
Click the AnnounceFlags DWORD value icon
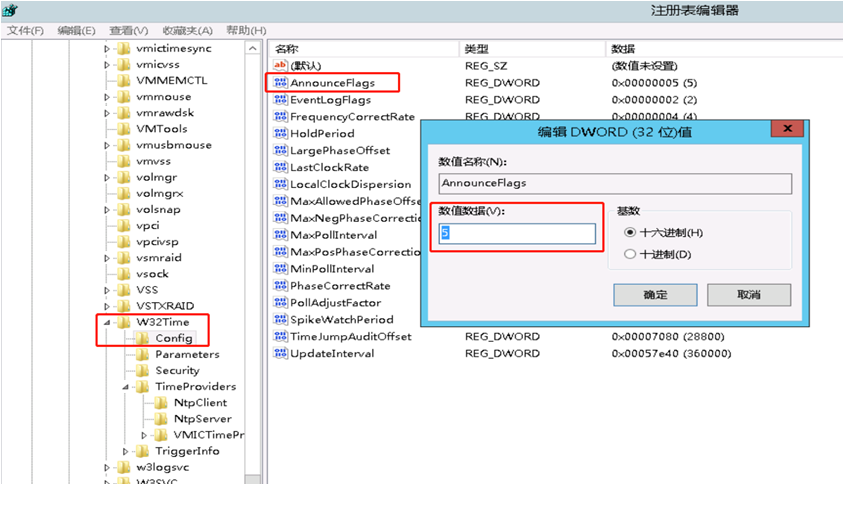coord(280,83)
